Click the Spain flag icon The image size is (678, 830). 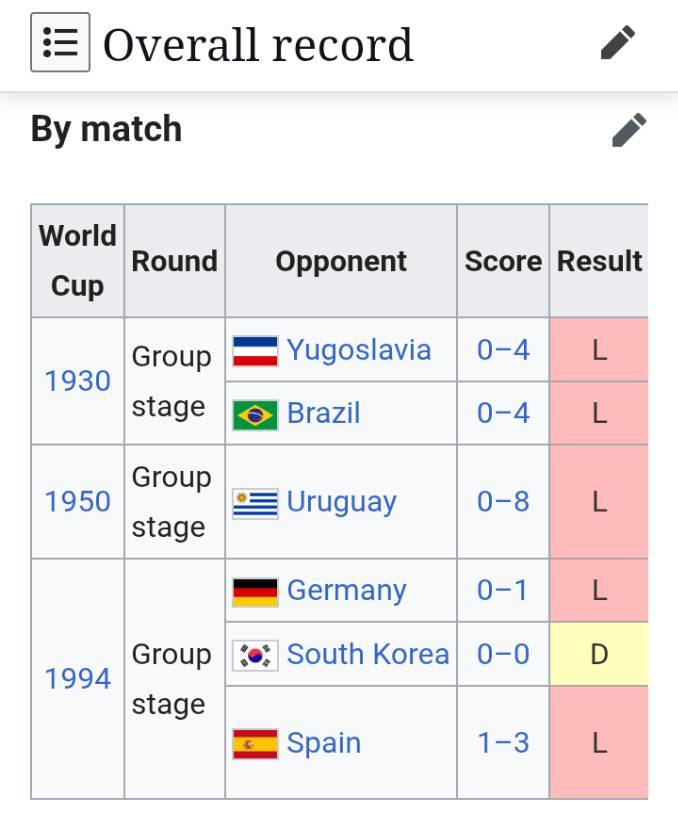[255, 744]
